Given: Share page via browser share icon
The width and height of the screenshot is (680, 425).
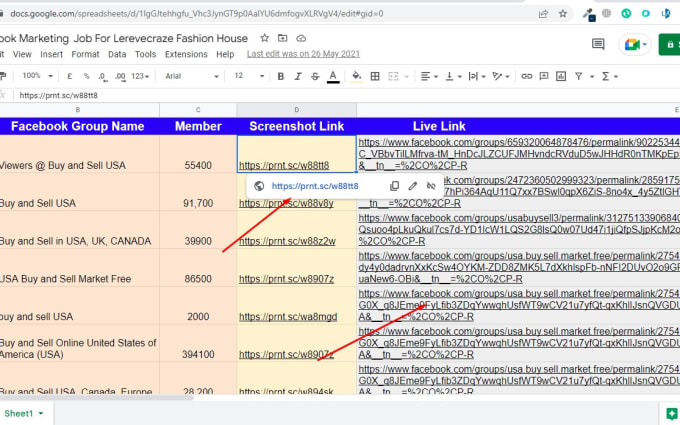Looking at the screenshot, I should (543, 14).
